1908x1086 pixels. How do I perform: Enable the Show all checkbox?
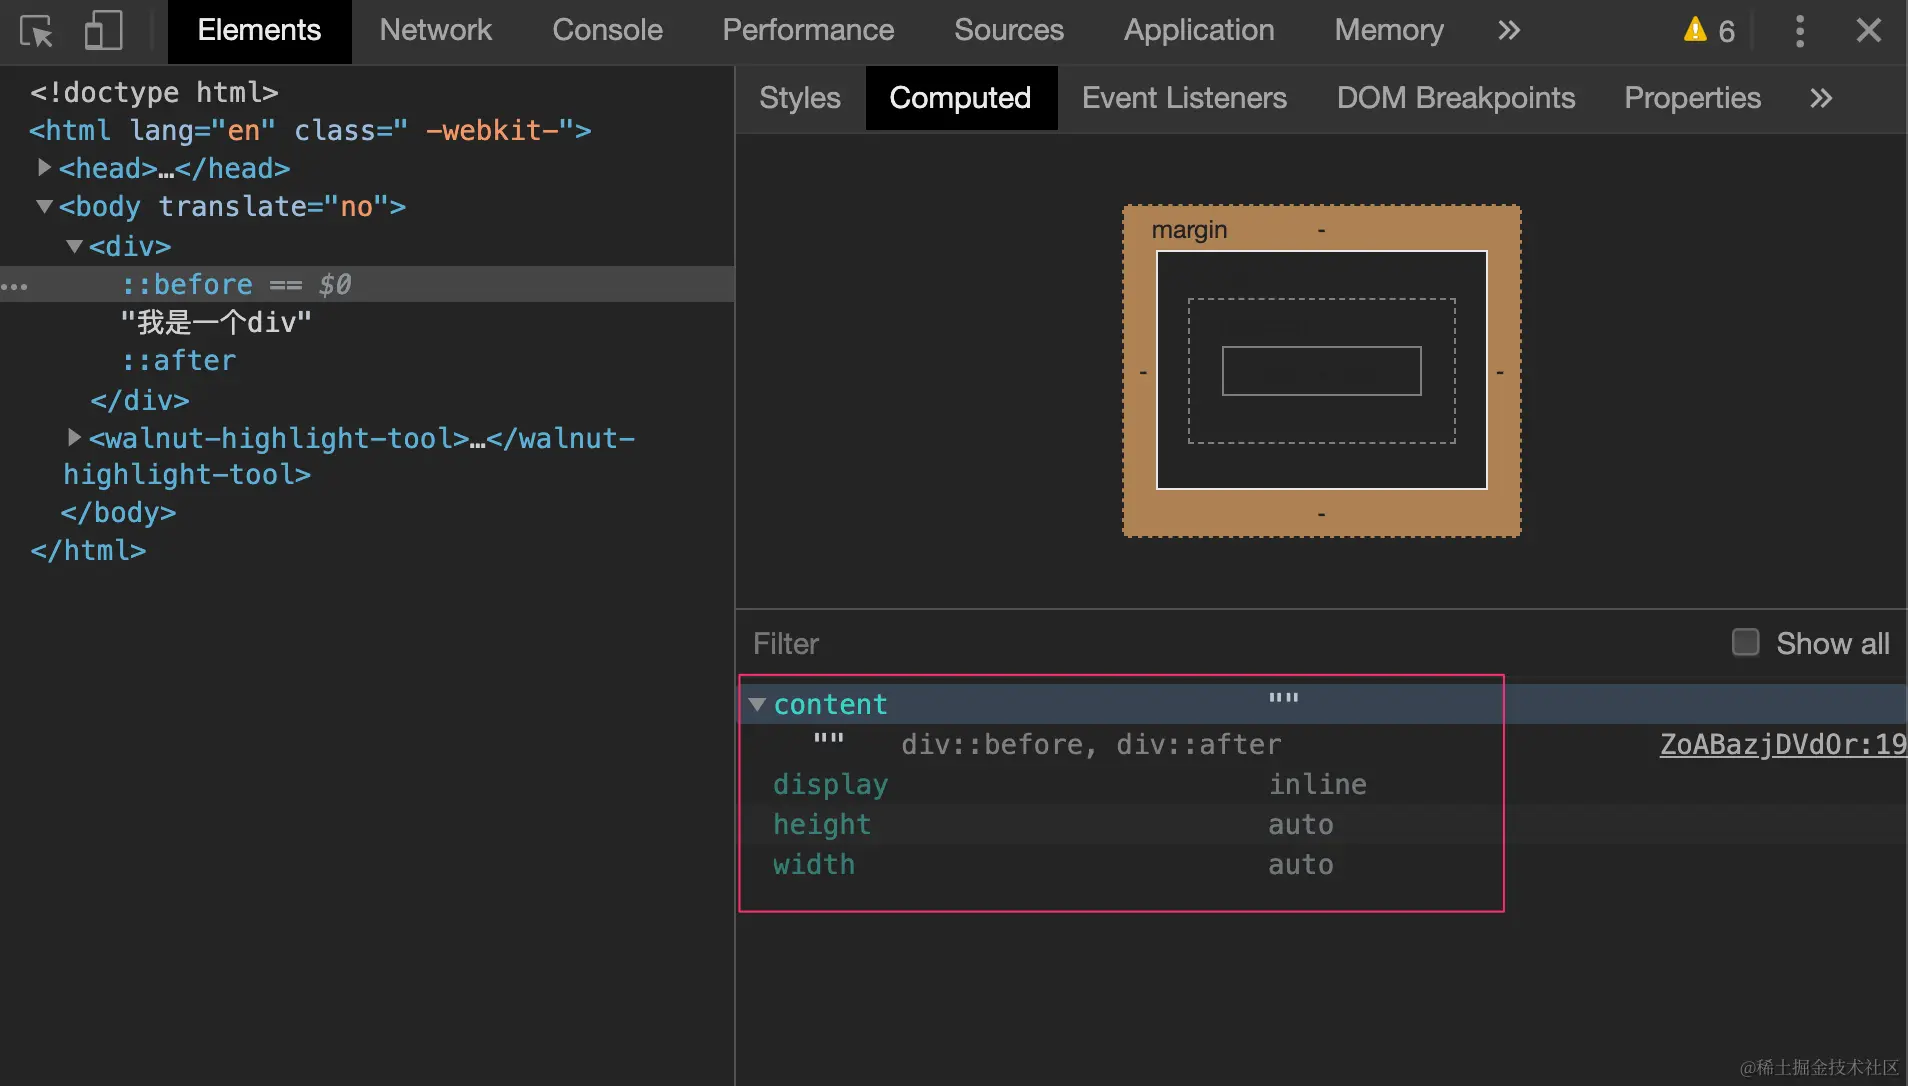click(x=1745, y=642)
